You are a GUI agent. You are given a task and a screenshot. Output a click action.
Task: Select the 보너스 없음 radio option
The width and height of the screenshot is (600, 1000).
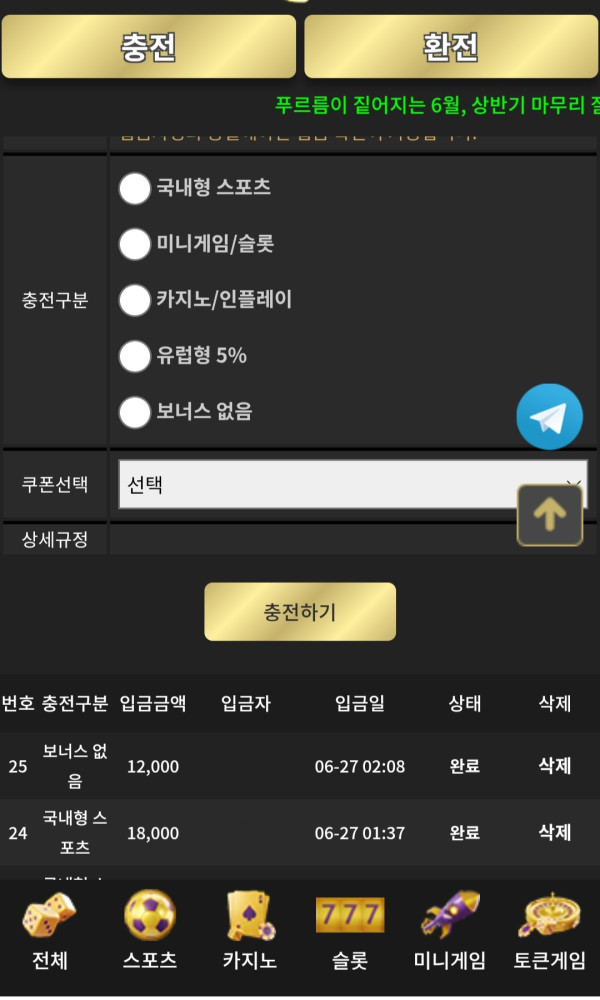pyautogui.click(x=135, y=412)
